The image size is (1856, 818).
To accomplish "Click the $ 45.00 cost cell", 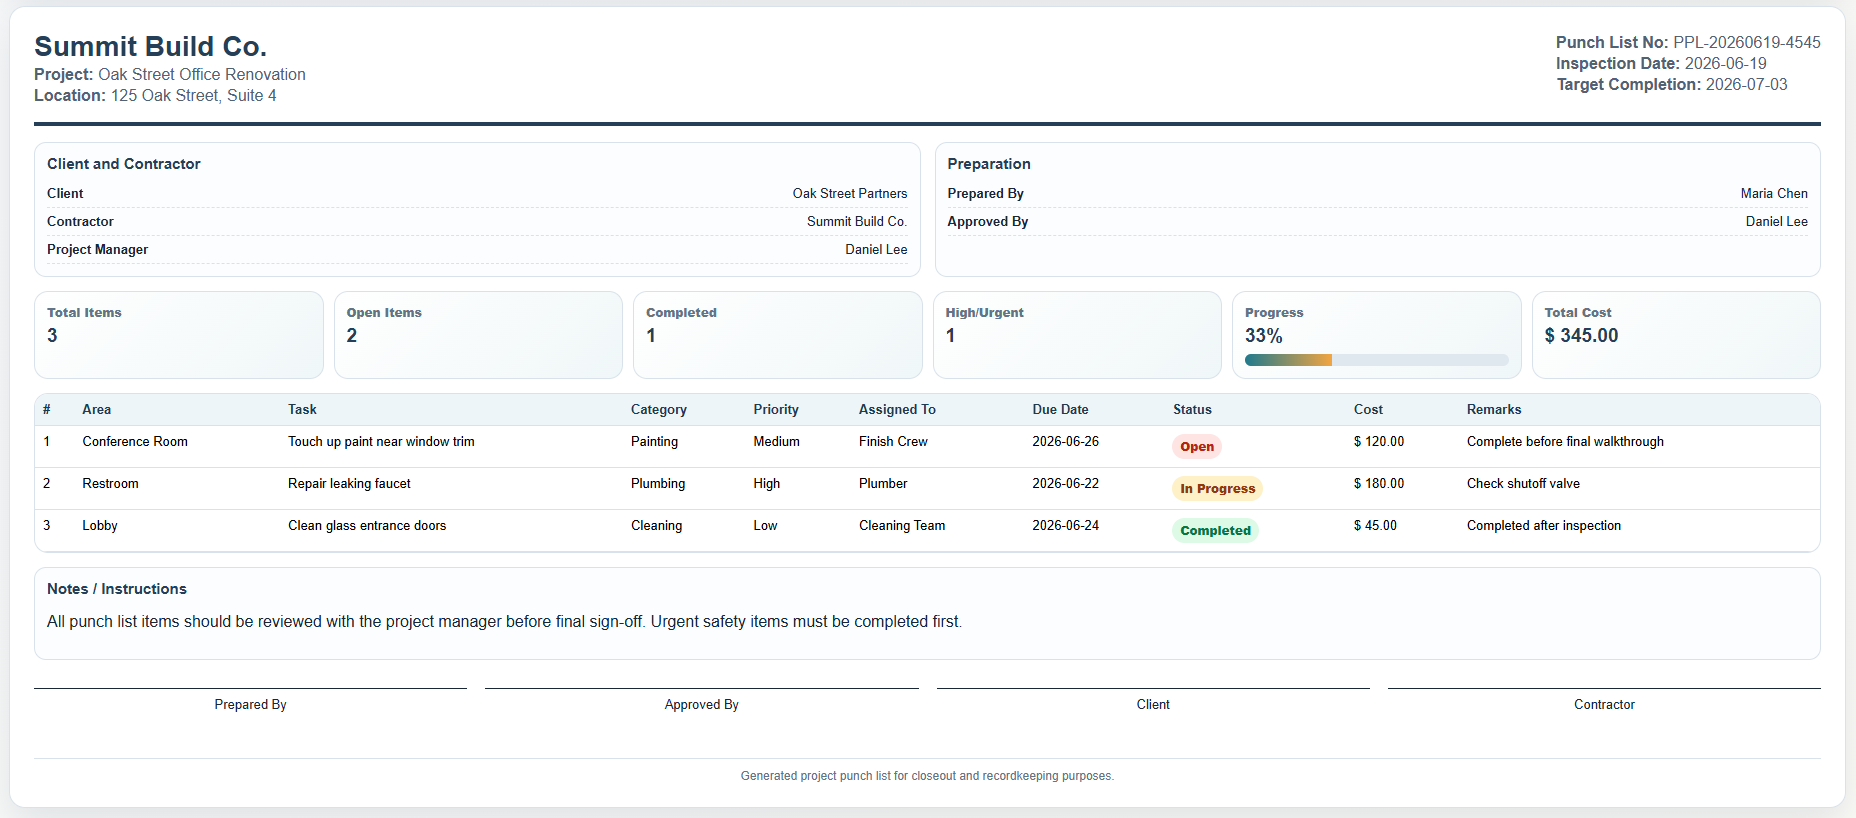I will click(1375, 526).
